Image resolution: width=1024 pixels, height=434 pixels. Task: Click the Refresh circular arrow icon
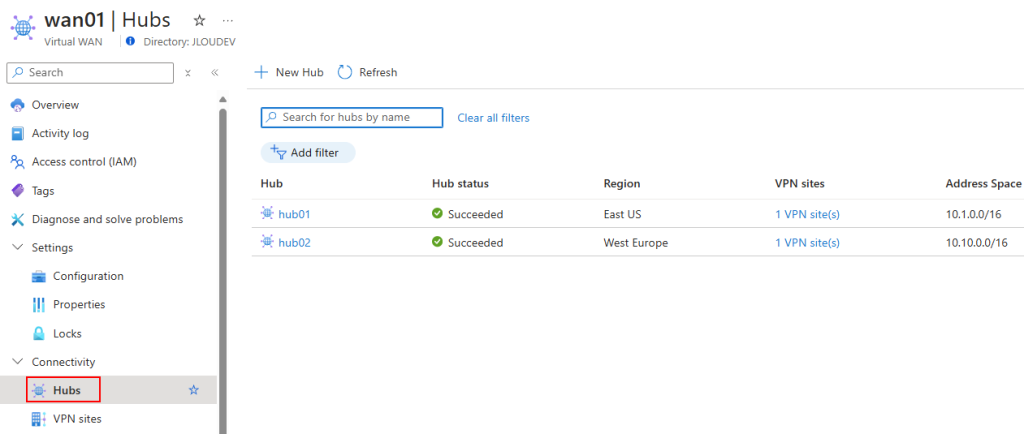pyautogui.click(x=345, y=72)
